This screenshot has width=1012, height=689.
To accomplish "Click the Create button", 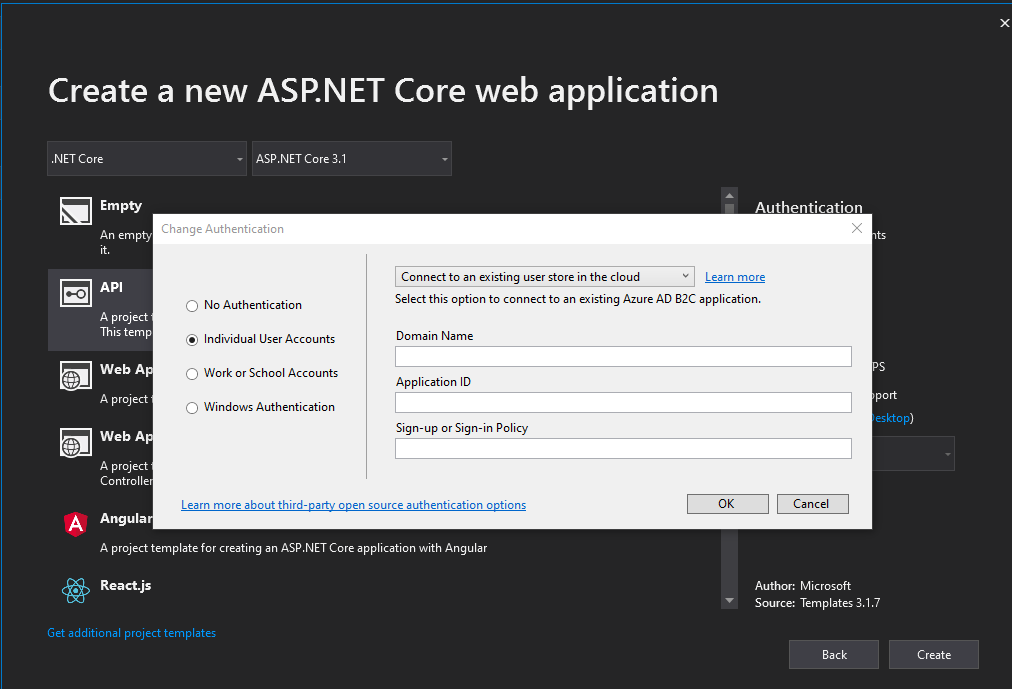I will [934, 655].
